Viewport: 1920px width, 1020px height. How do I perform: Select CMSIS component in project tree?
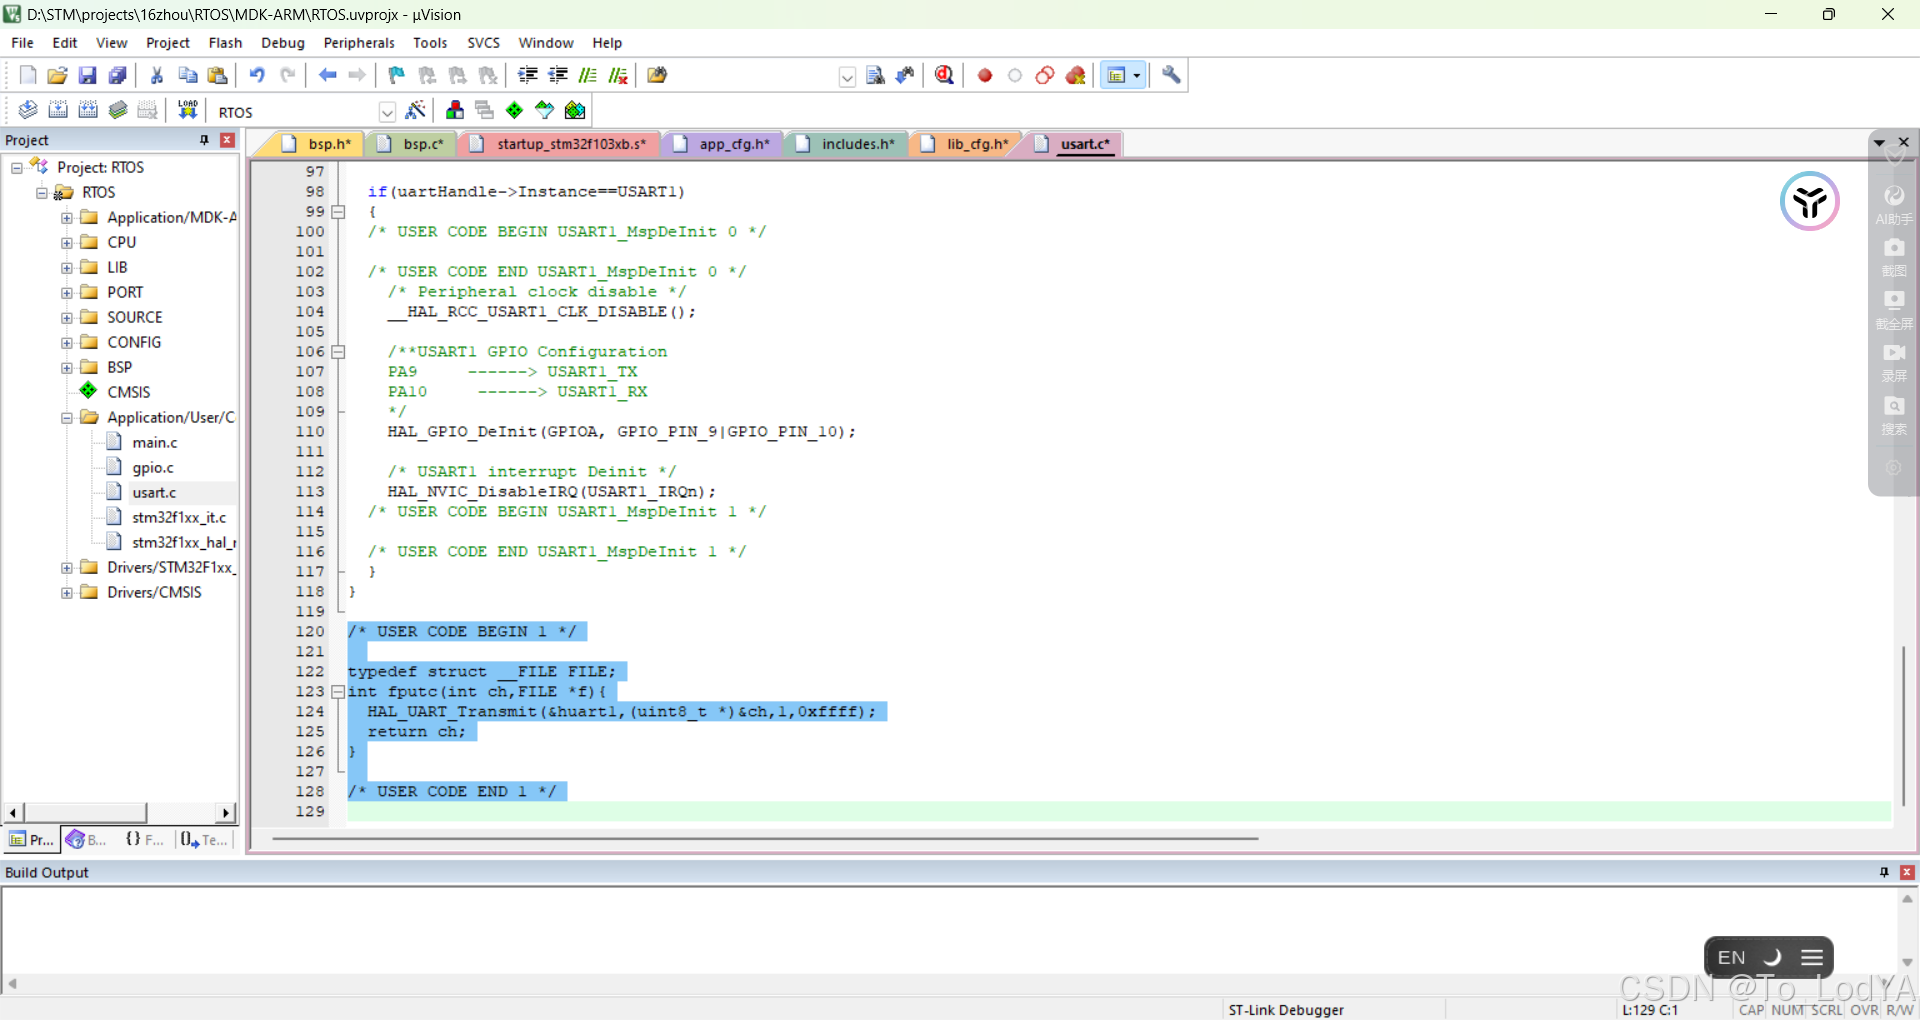128,393
